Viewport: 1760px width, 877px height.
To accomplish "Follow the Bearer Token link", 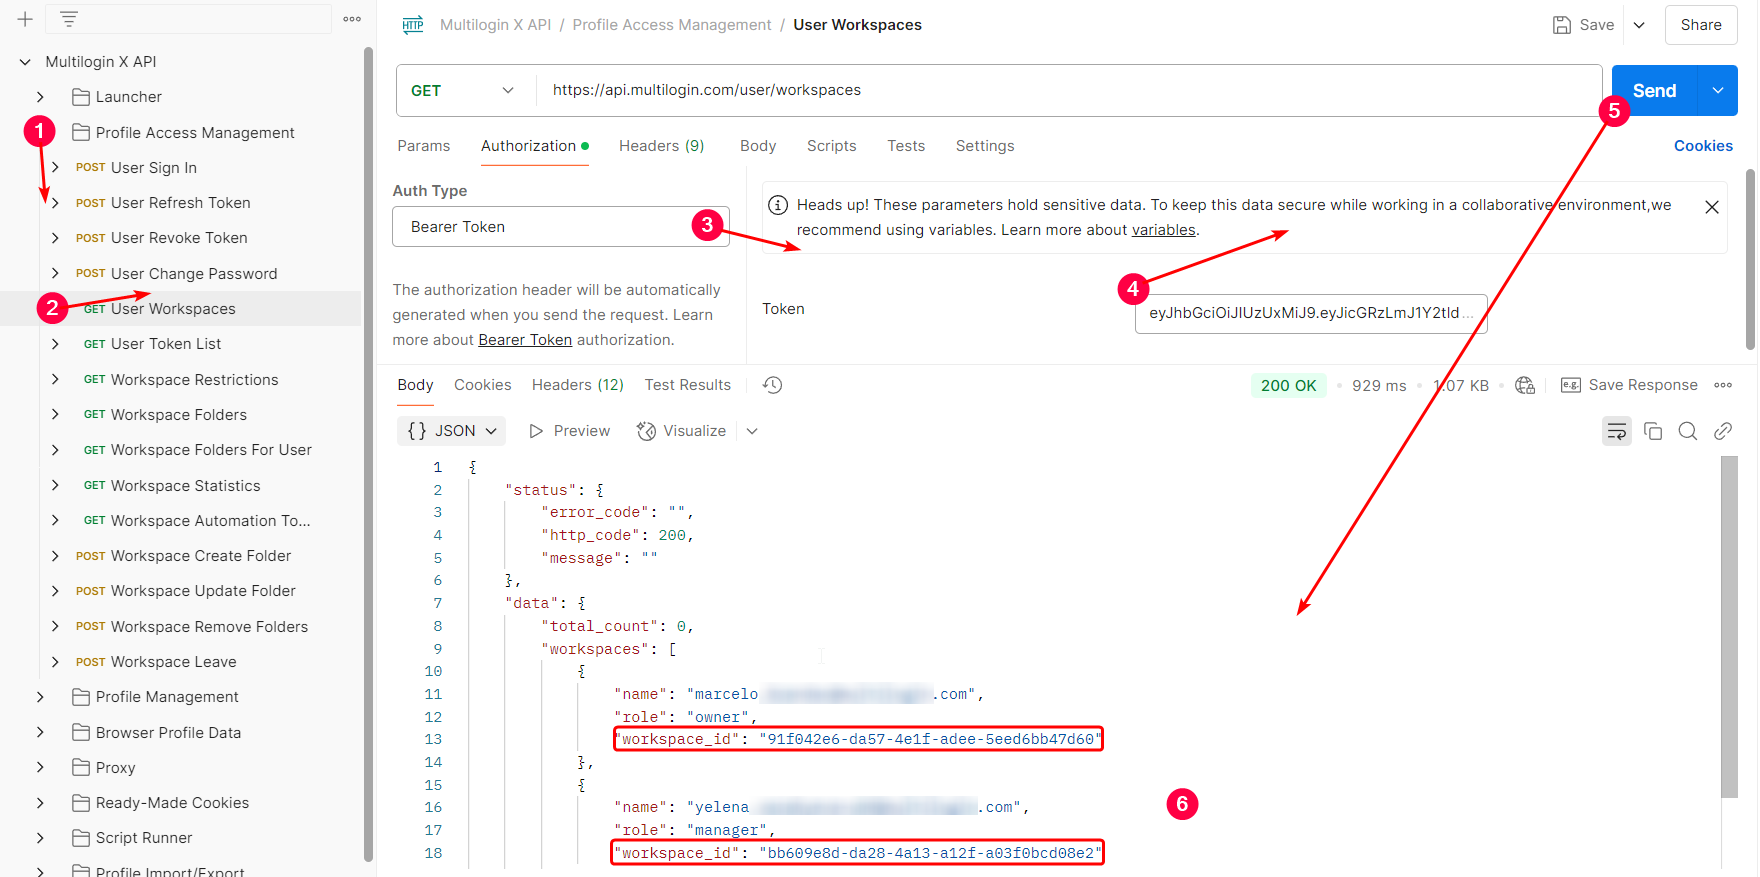I will [x=525, y=340].
